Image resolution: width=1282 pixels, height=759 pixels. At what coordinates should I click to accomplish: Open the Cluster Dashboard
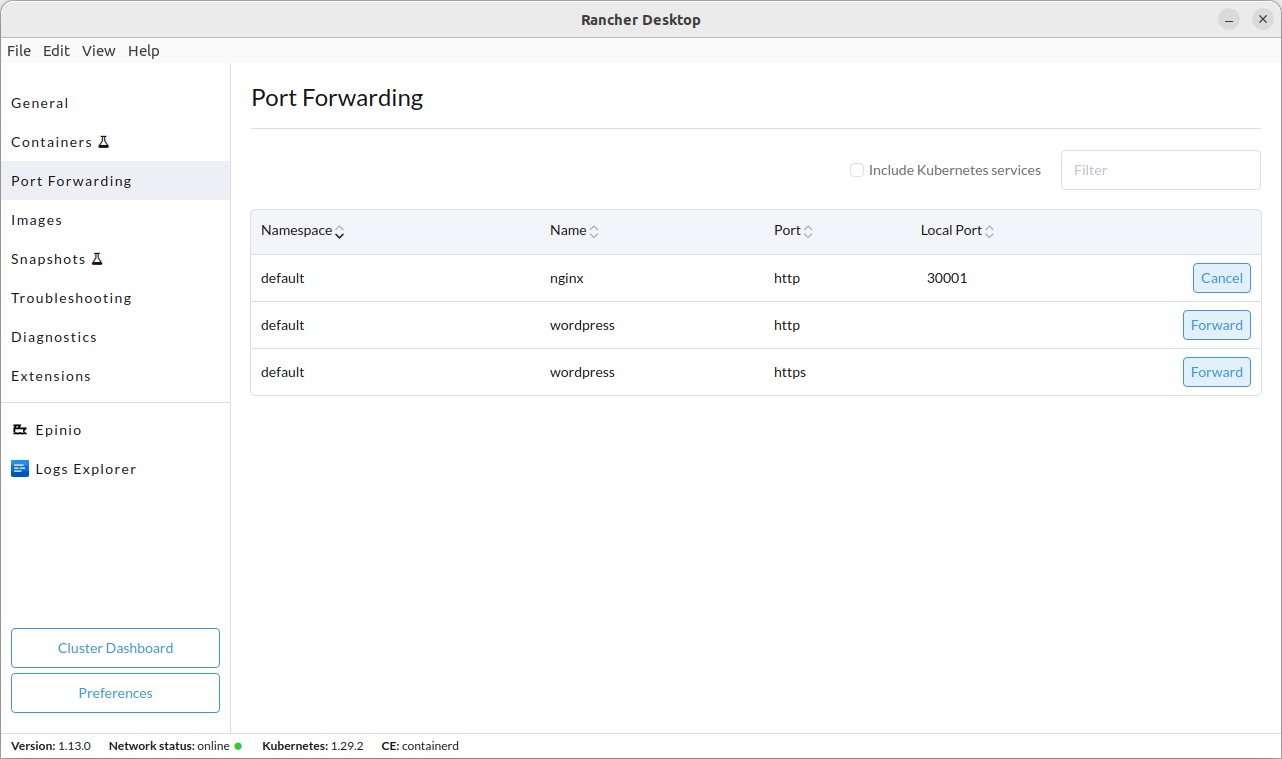pyautogui.click(x=115, y=648)
